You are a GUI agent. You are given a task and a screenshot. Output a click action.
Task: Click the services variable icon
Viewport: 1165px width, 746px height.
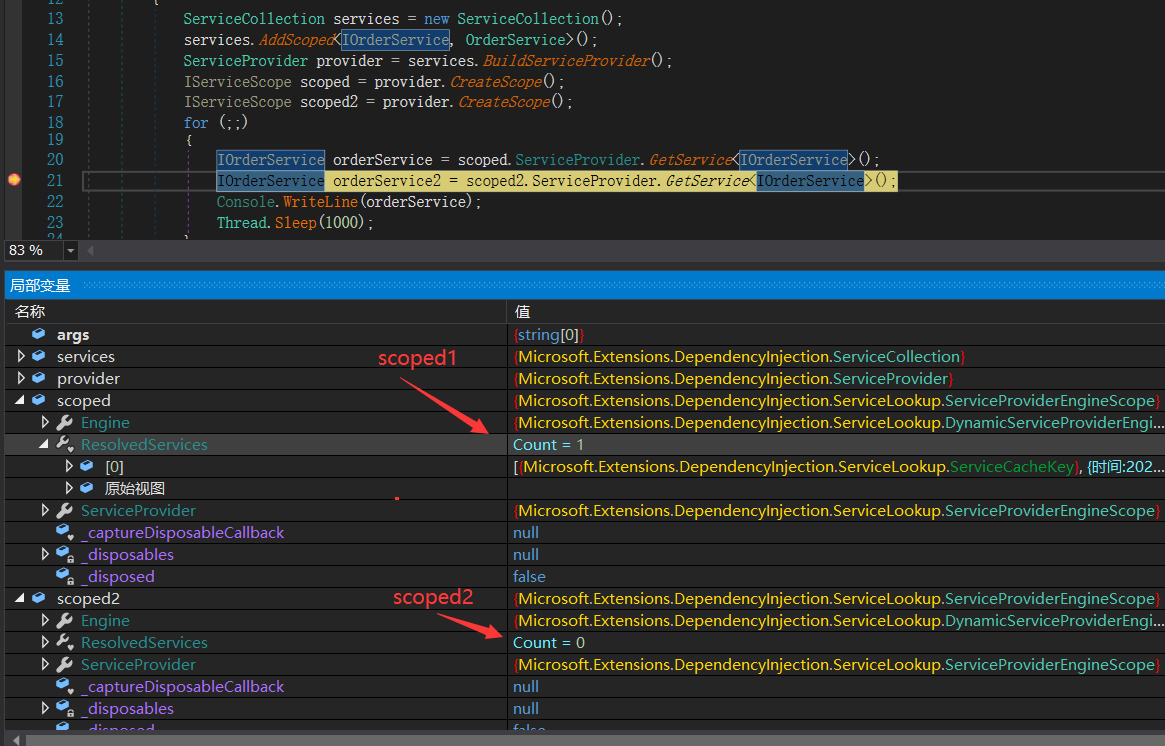pos(39,357)
